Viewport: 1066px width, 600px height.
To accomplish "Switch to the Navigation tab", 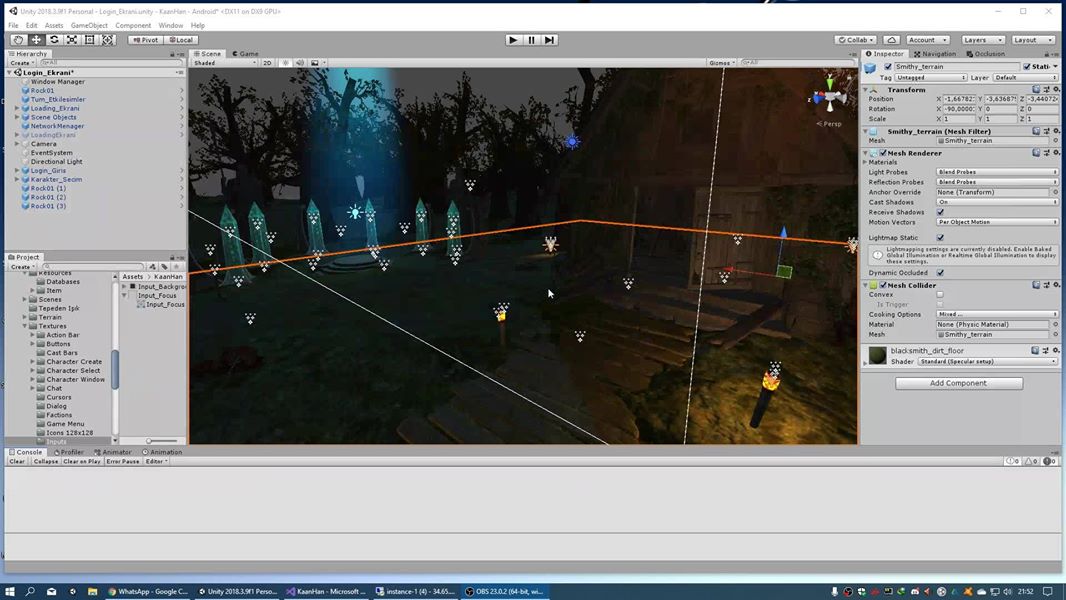I will tap(935, 54).
